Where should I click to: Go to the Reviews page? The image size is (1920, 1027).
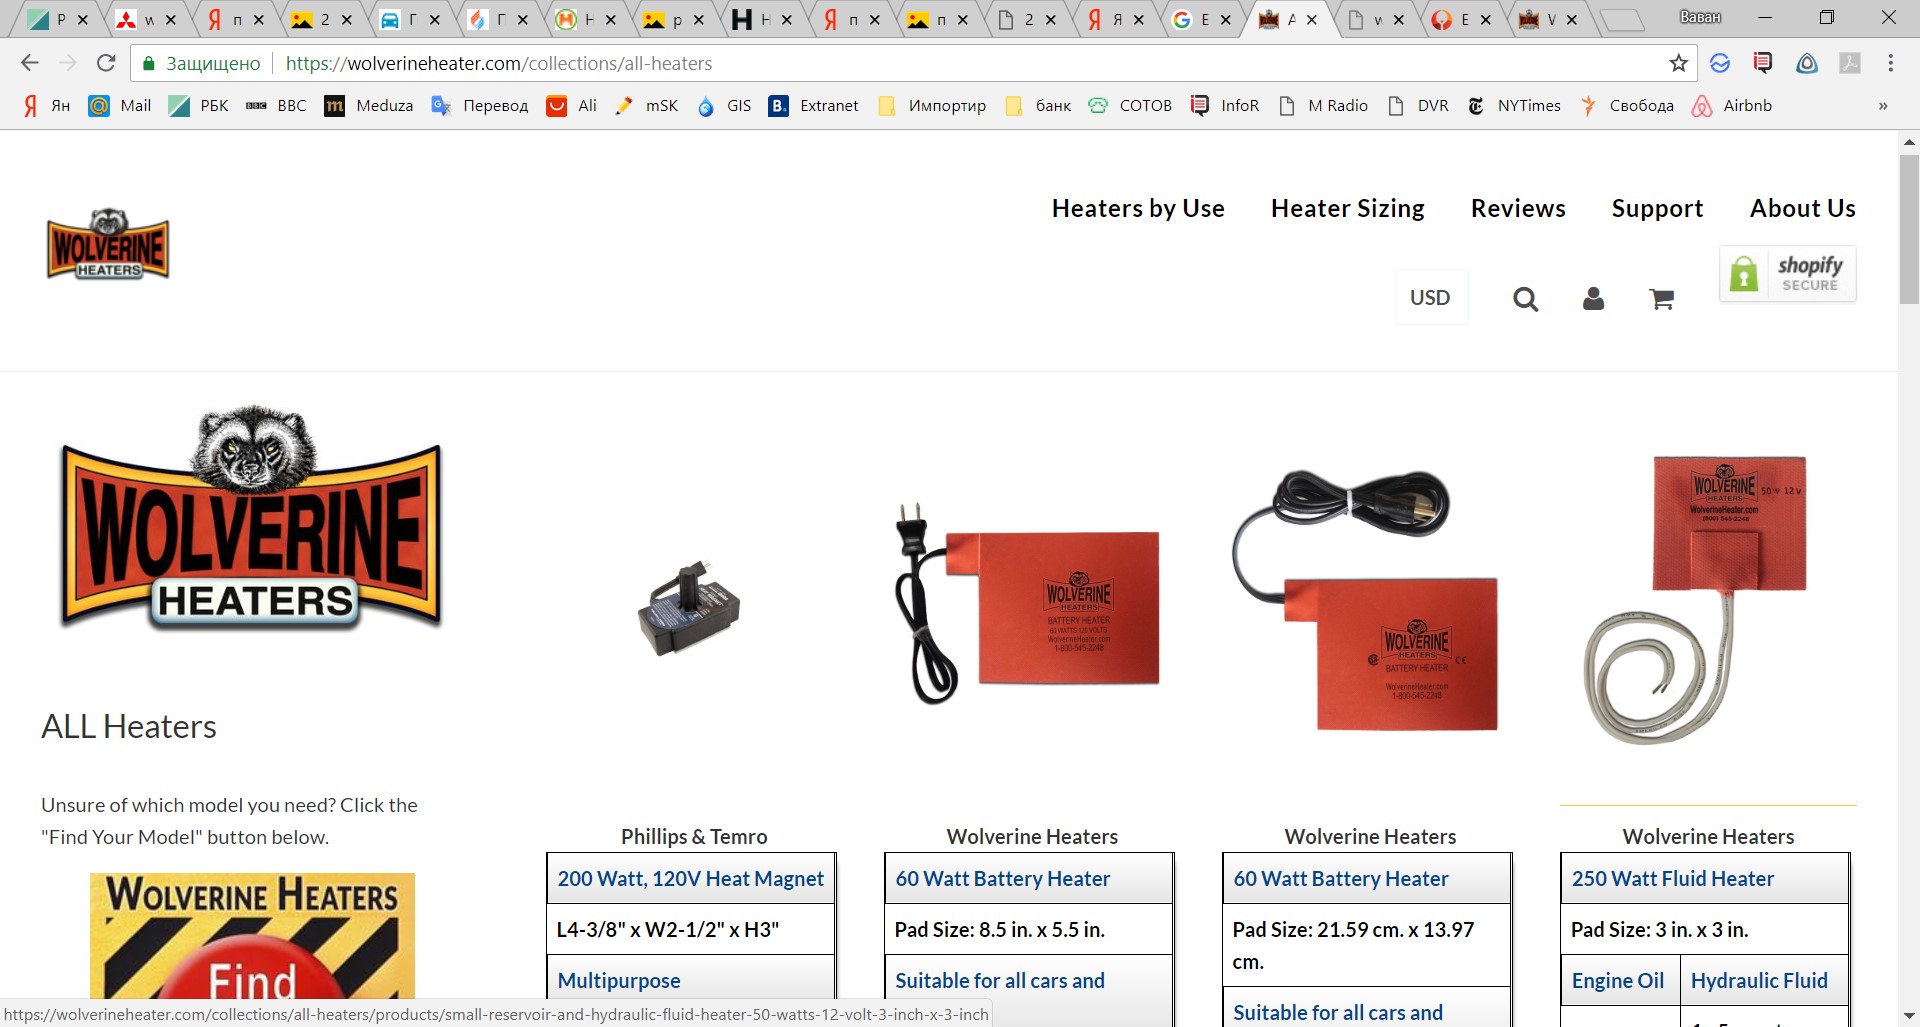[1518, 208]
